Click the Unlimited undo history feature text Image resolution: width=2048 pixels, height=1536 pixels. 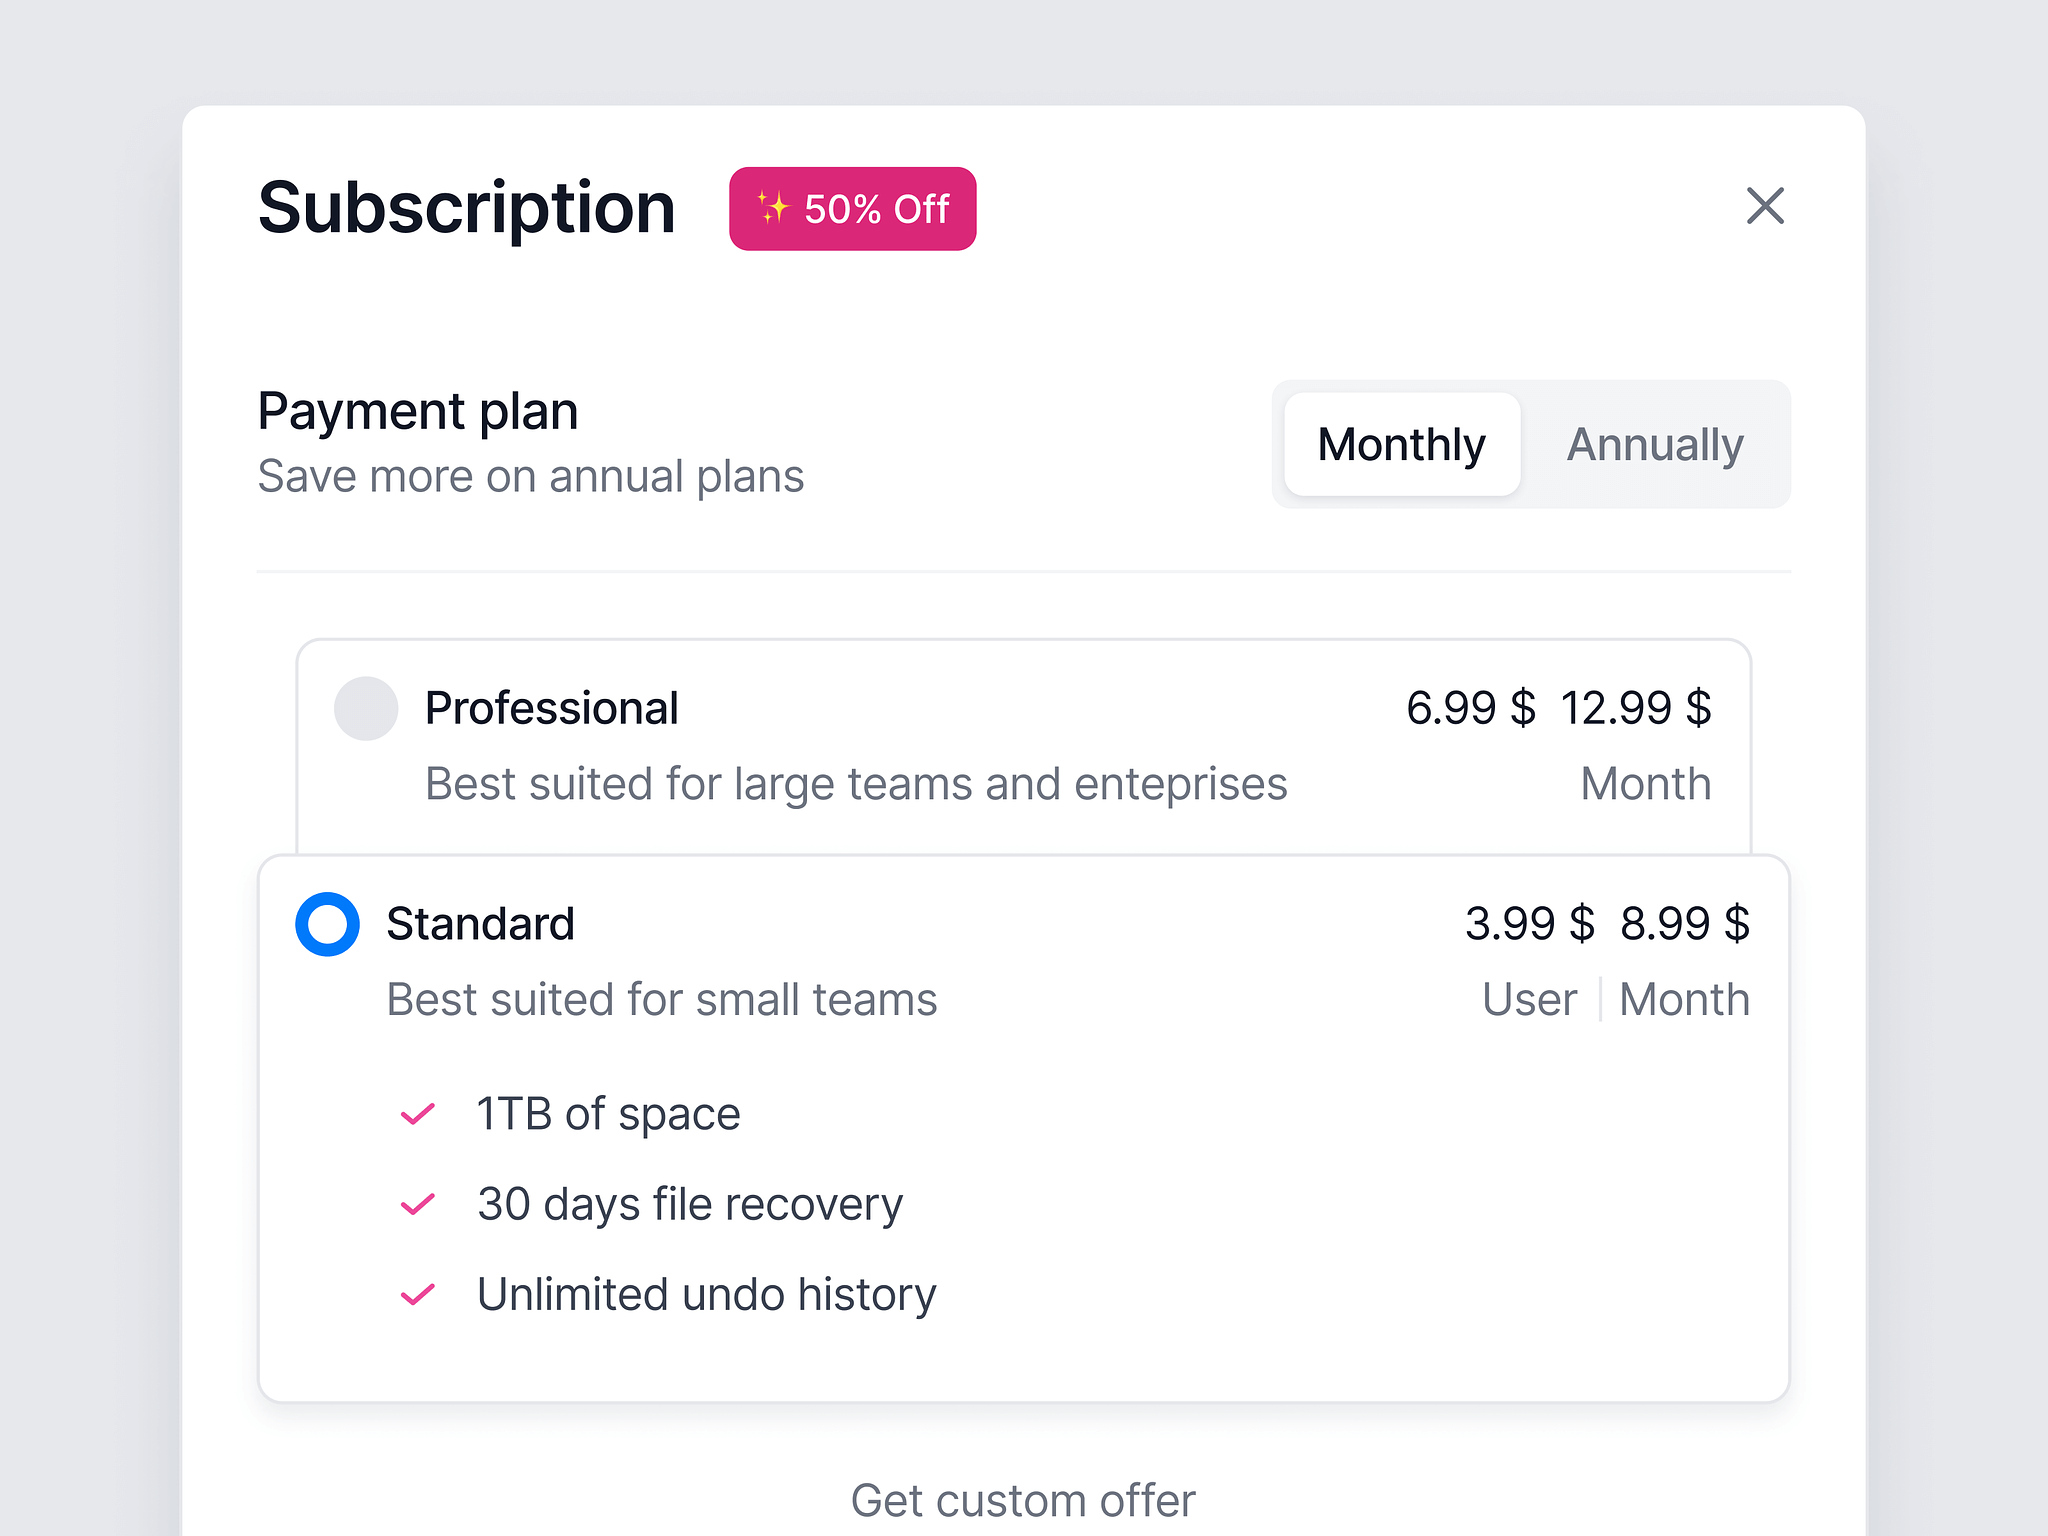pos(707,1294)
